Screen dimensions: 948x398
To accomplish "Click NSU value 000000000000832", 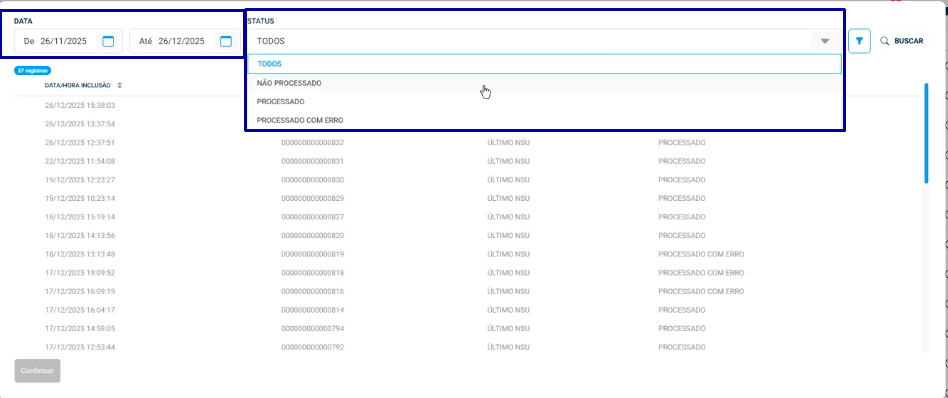I will (x=313, y=143).
